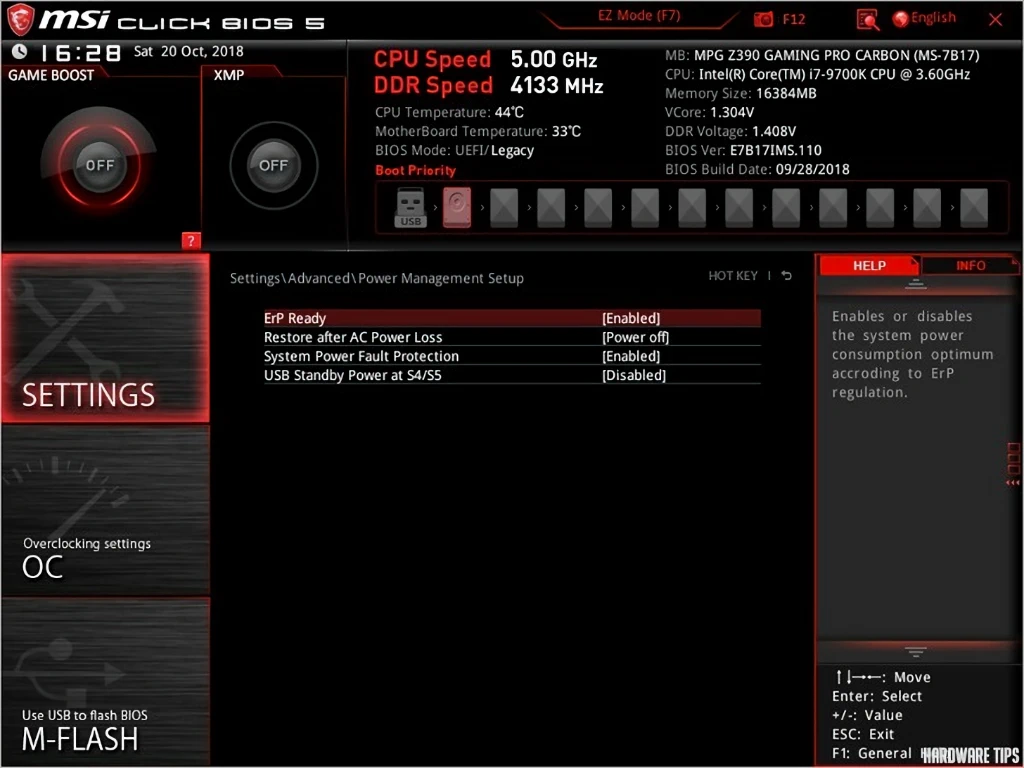Close the BIOS with the red X
The image size is (1024, 768).
[x=995, y=20]
